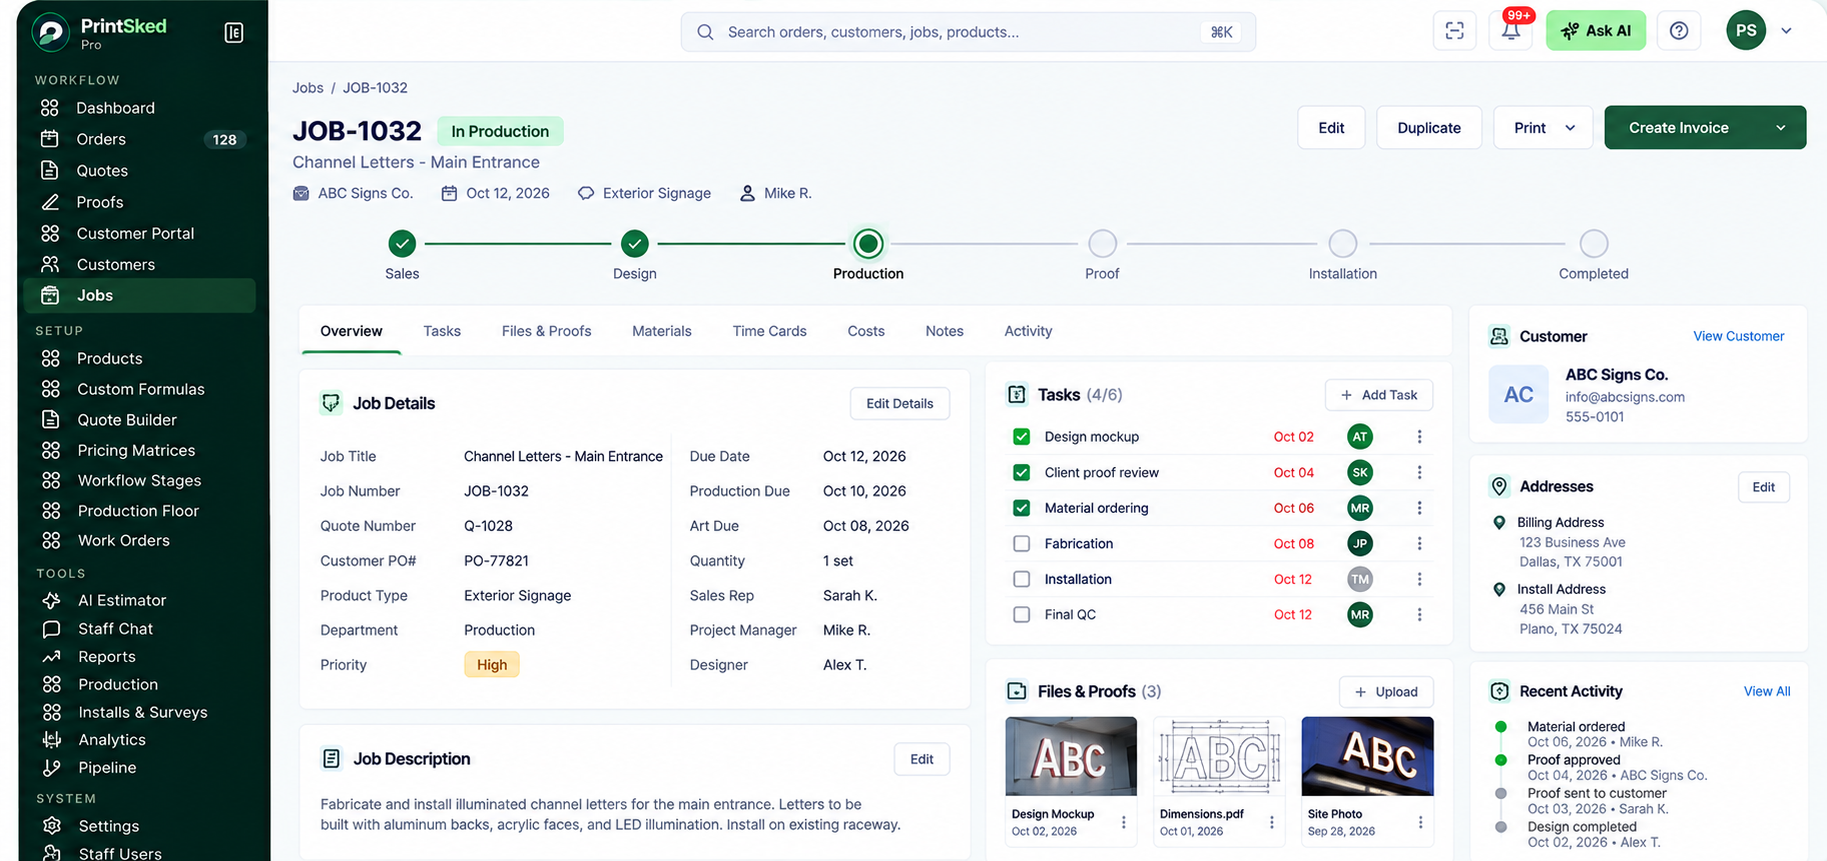
Task: Click the Add Task button
Action: click(x=1379, y=395)
